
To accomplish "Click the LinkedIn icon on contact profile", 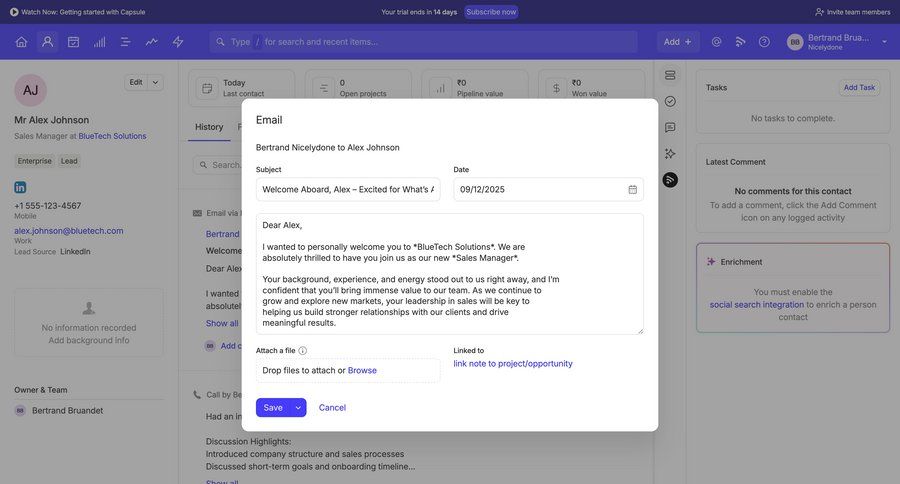I will coord(20,187).
